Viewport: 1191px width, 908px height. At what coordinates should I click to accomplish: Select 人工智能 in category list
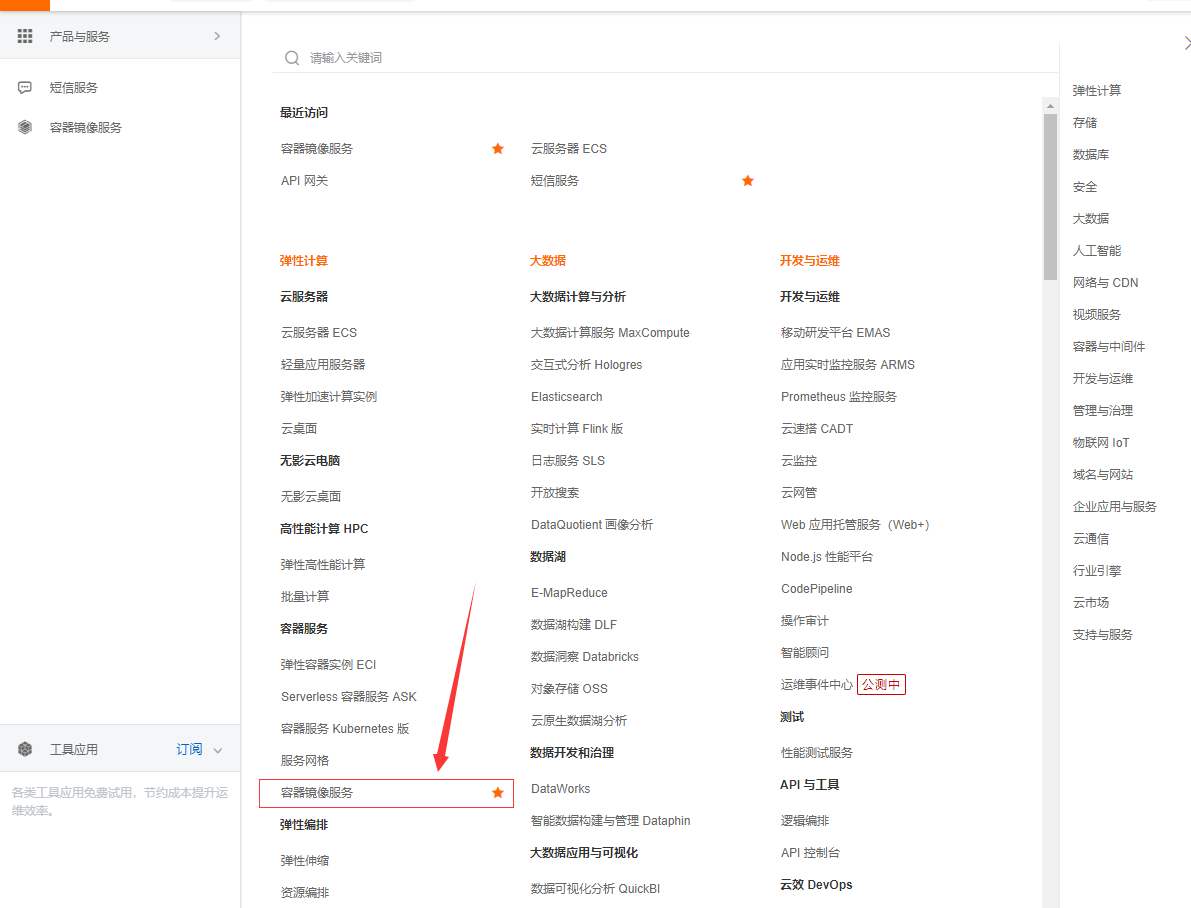point(1096,251)
